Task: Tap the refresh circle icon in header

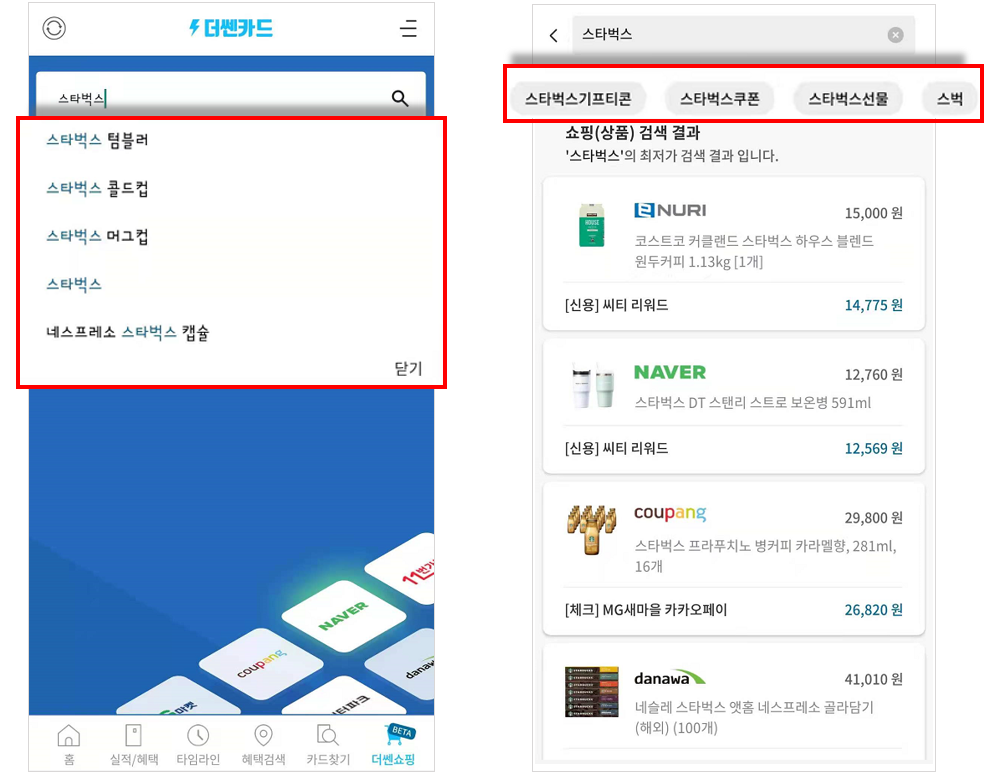Action: [54, 28]
